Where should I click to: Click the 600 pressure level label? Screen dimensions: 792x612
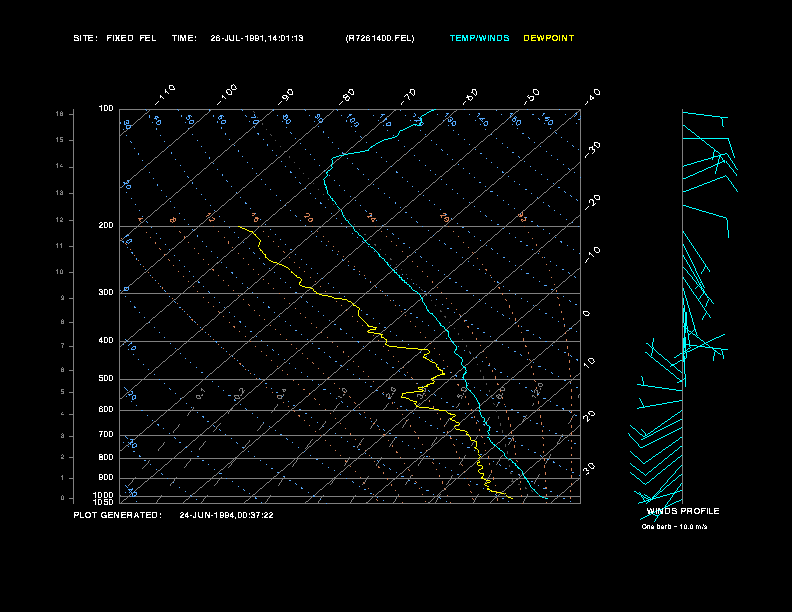click(106, 410)
